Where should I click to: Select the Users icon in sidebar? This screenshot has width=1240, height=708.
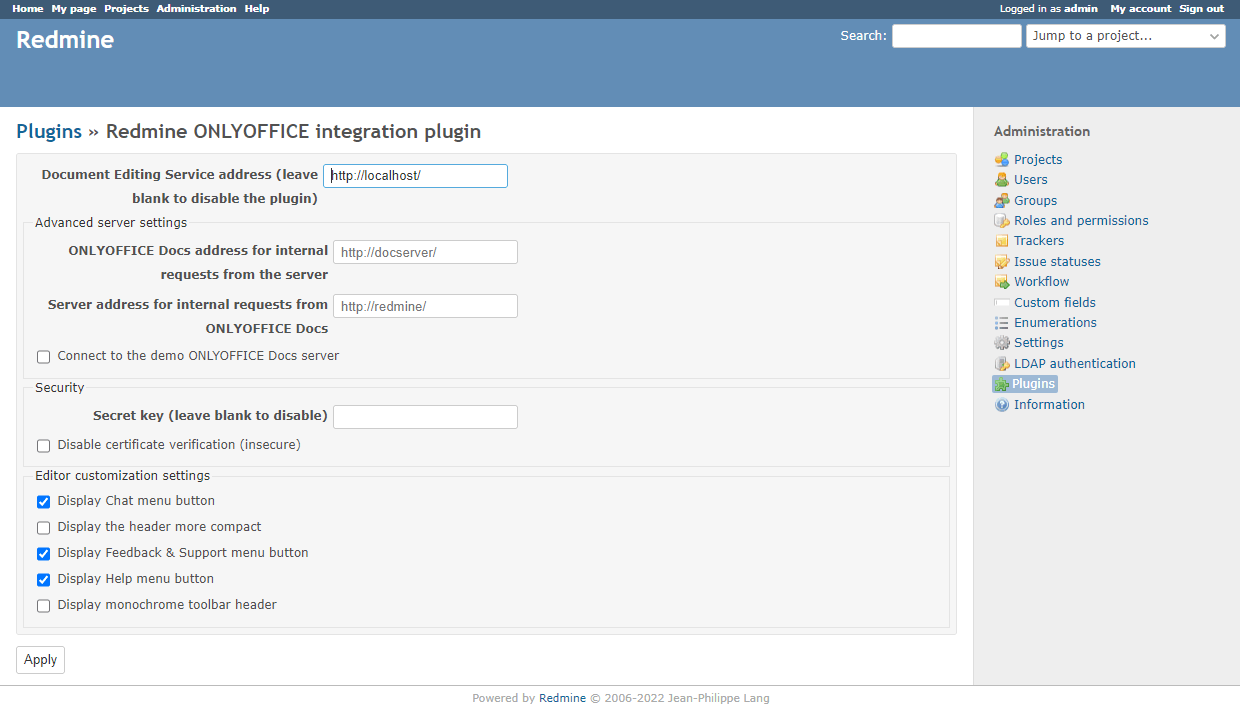[1002, 180]
